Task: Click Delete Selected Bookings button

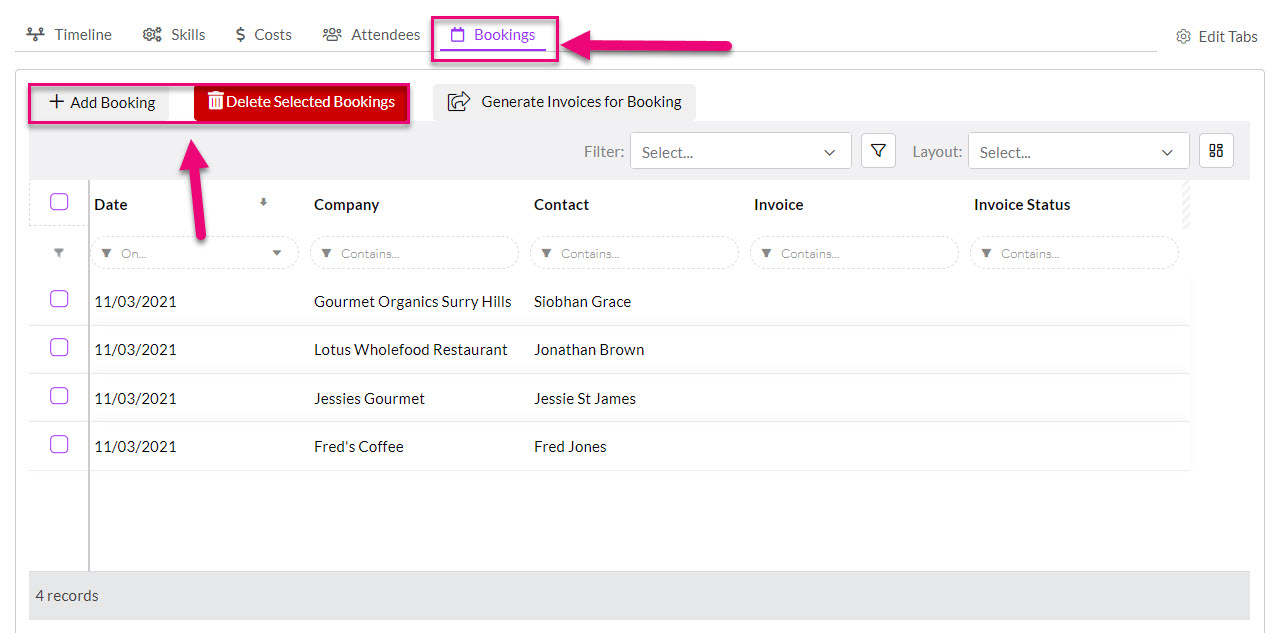Action: coord(301,102)
